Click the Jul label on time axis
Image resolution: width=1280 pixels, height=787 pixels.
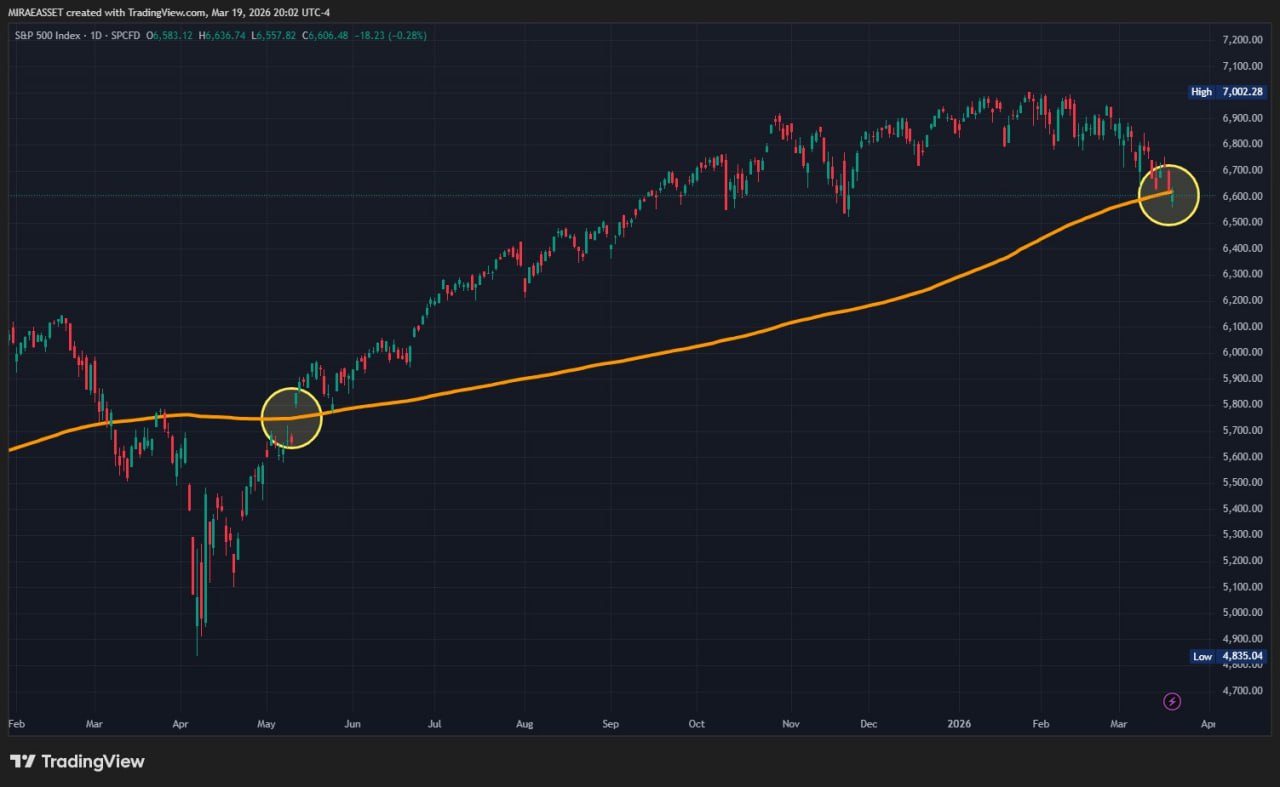click(x=435, y=721)
